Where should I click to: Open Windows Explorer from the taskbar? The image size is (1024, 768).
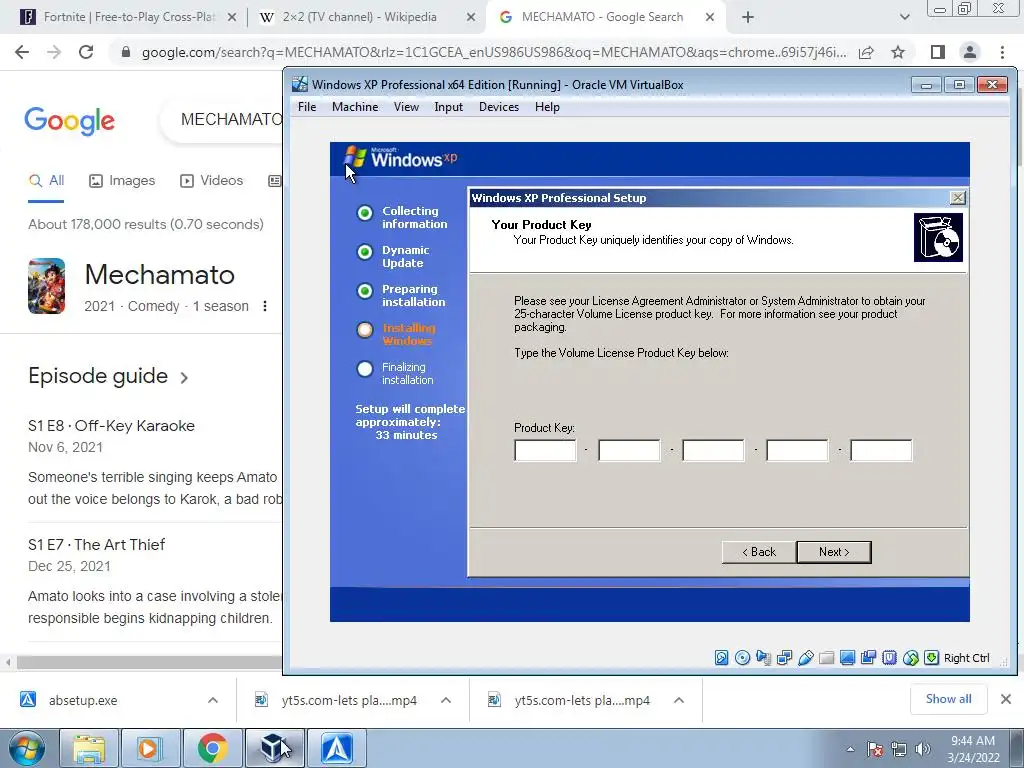[89, 748]
